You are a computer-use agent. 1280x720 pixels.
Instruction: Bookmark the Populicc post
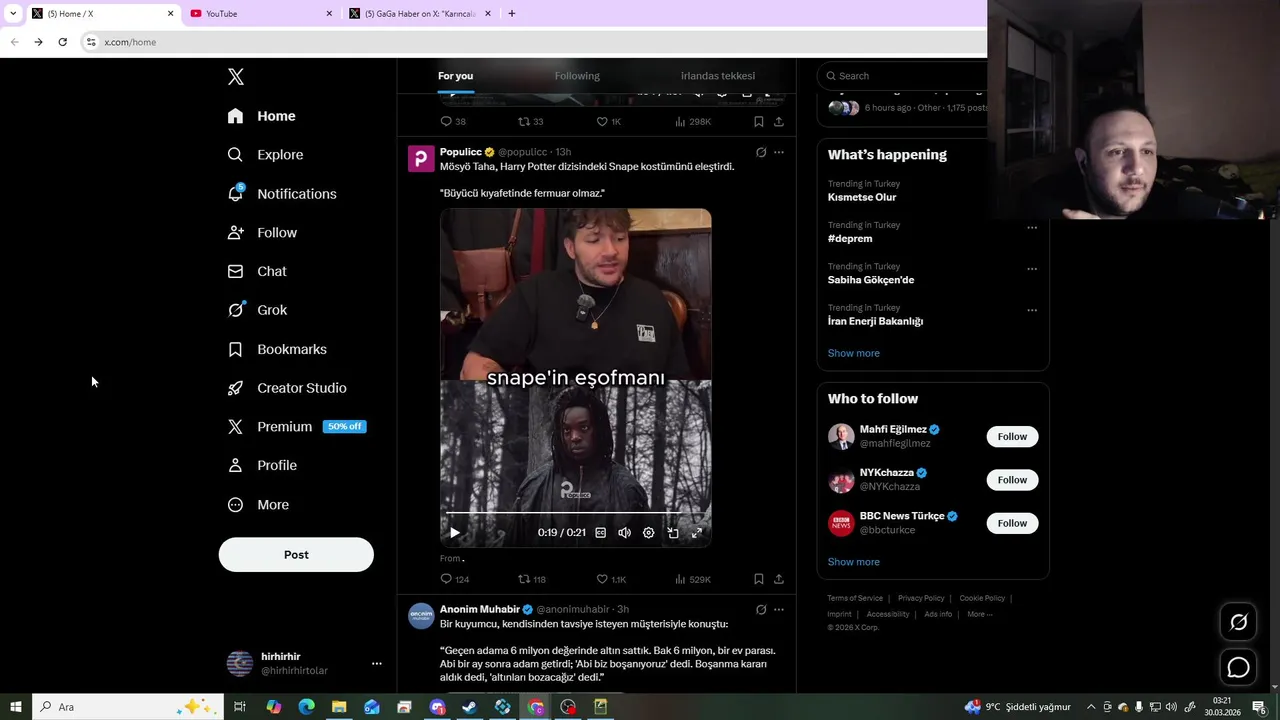click(759, 579)
